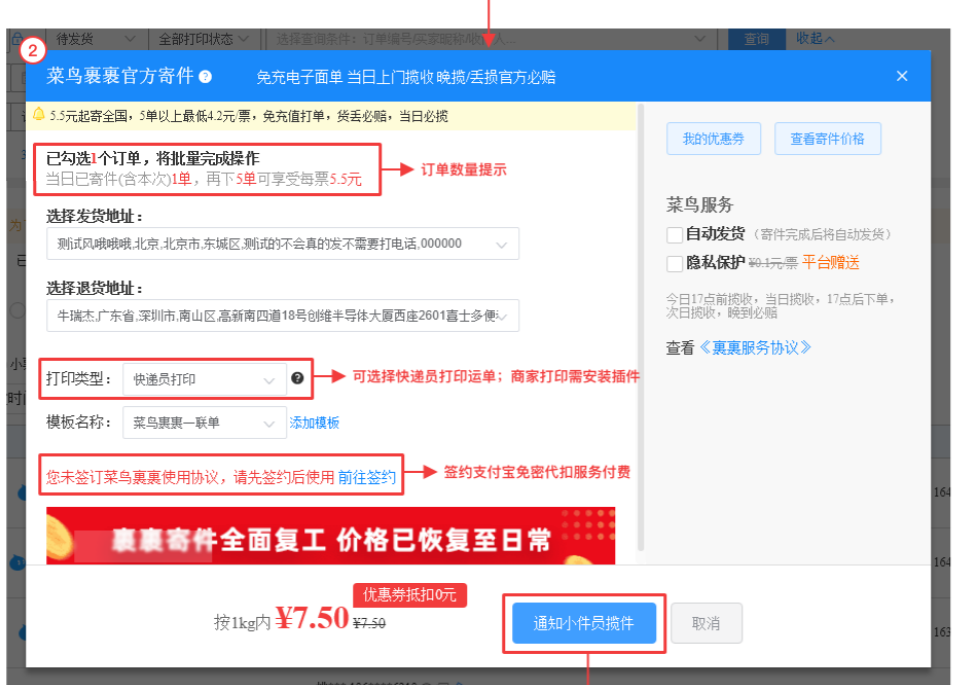Expand the 选择退货地址 dropdown
970x685 pixels.
pyautogui.click(x=283, y=316)
